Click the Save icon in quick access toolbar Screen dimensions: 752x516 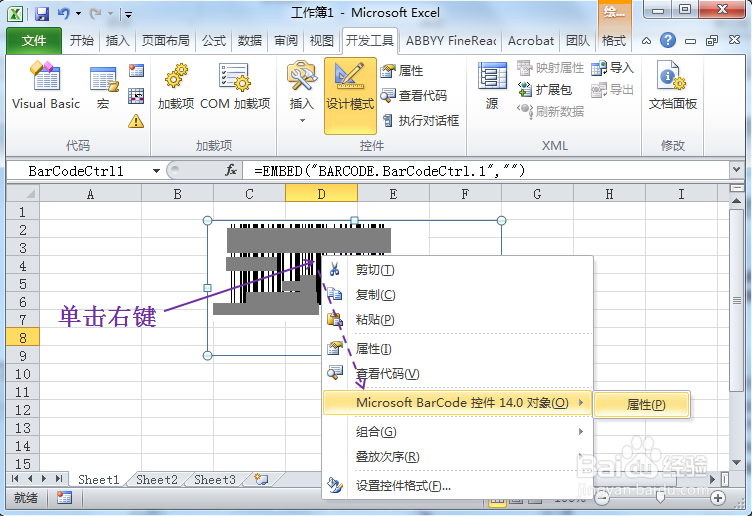click(42, 14)
